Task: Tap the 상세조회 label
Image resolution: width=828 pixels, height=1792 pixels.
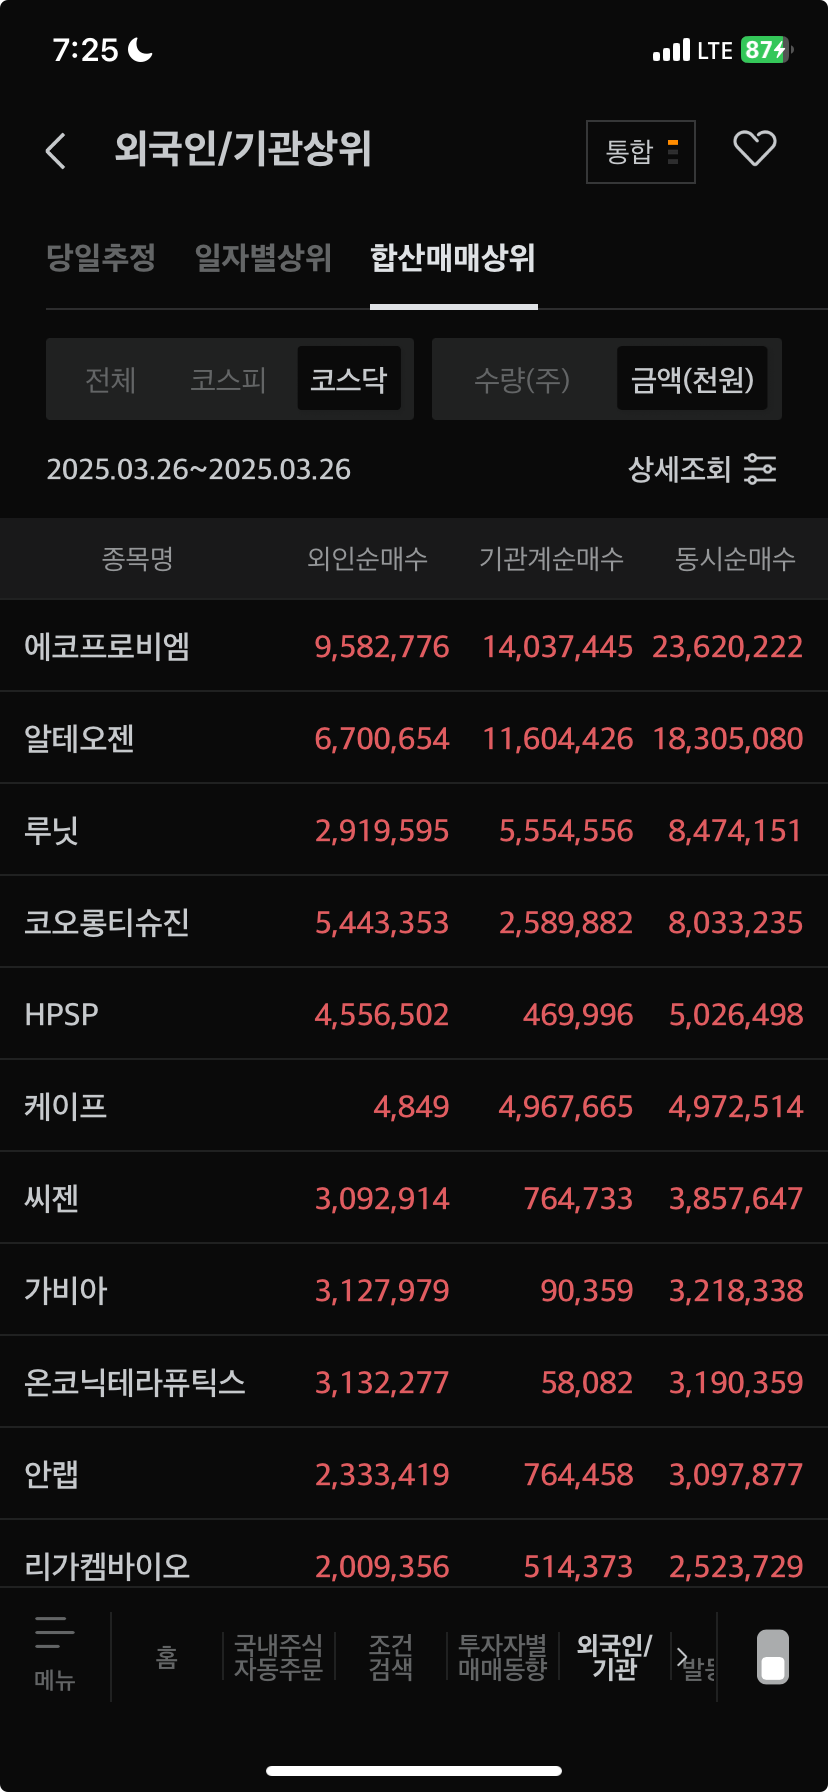Action: coord(679,469)
